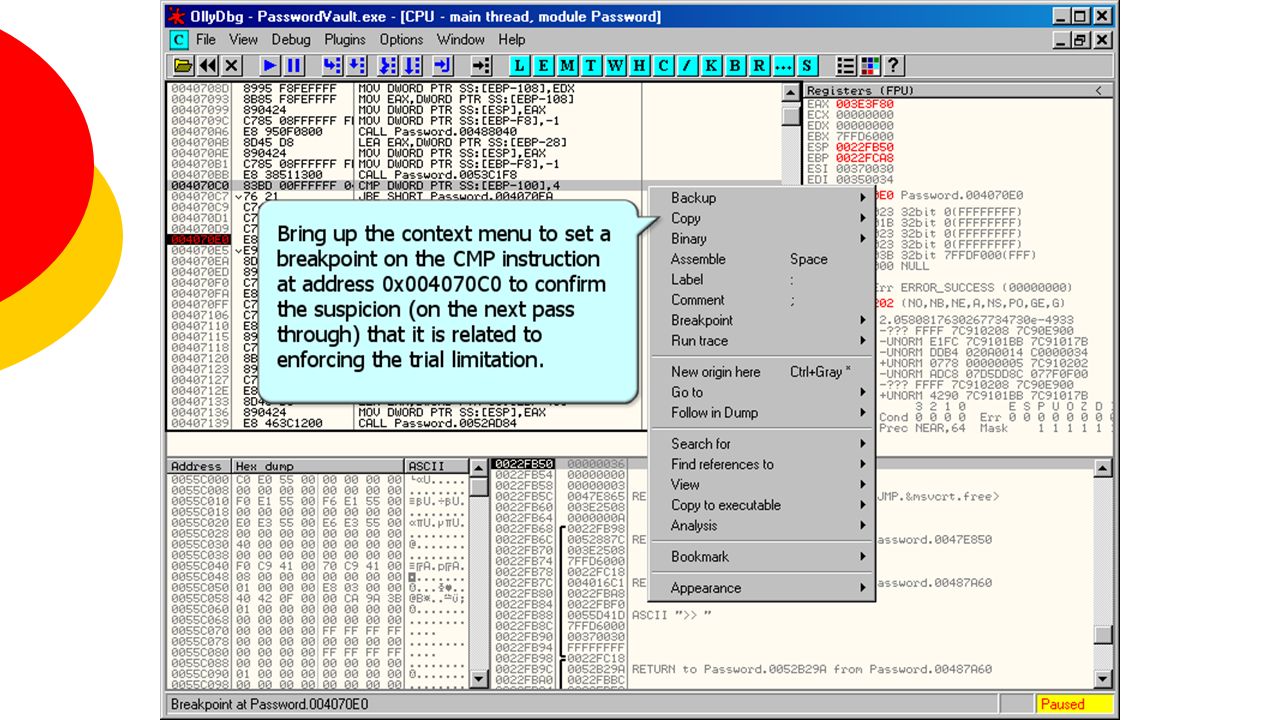Select Comment from the context menu
Viewport: 1280px width, 720px height.
(x=763, y=300)
